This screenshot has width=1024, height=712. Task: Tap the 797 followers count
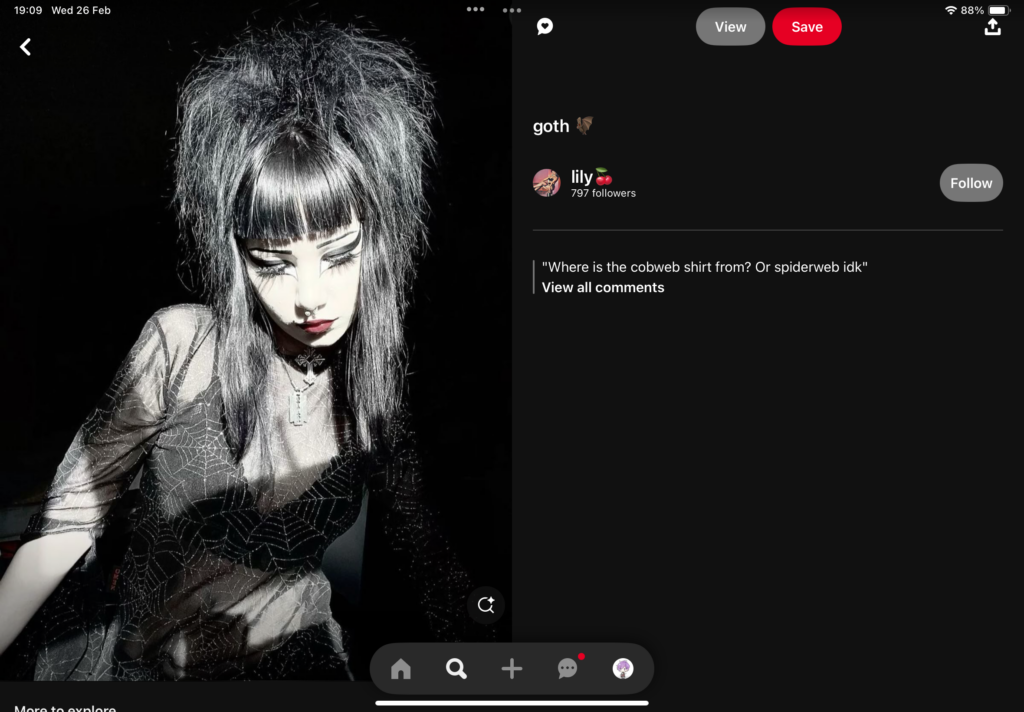pos(603,193)
